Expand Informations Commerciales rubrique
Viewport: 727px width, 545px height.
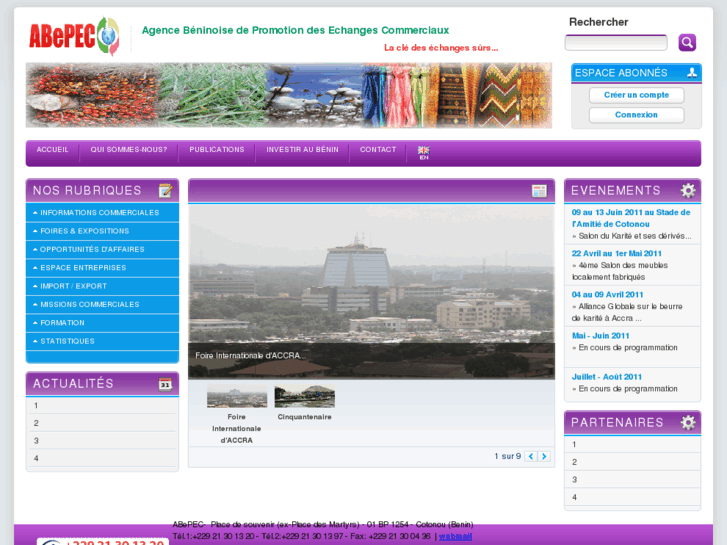[x=102, y=213]
